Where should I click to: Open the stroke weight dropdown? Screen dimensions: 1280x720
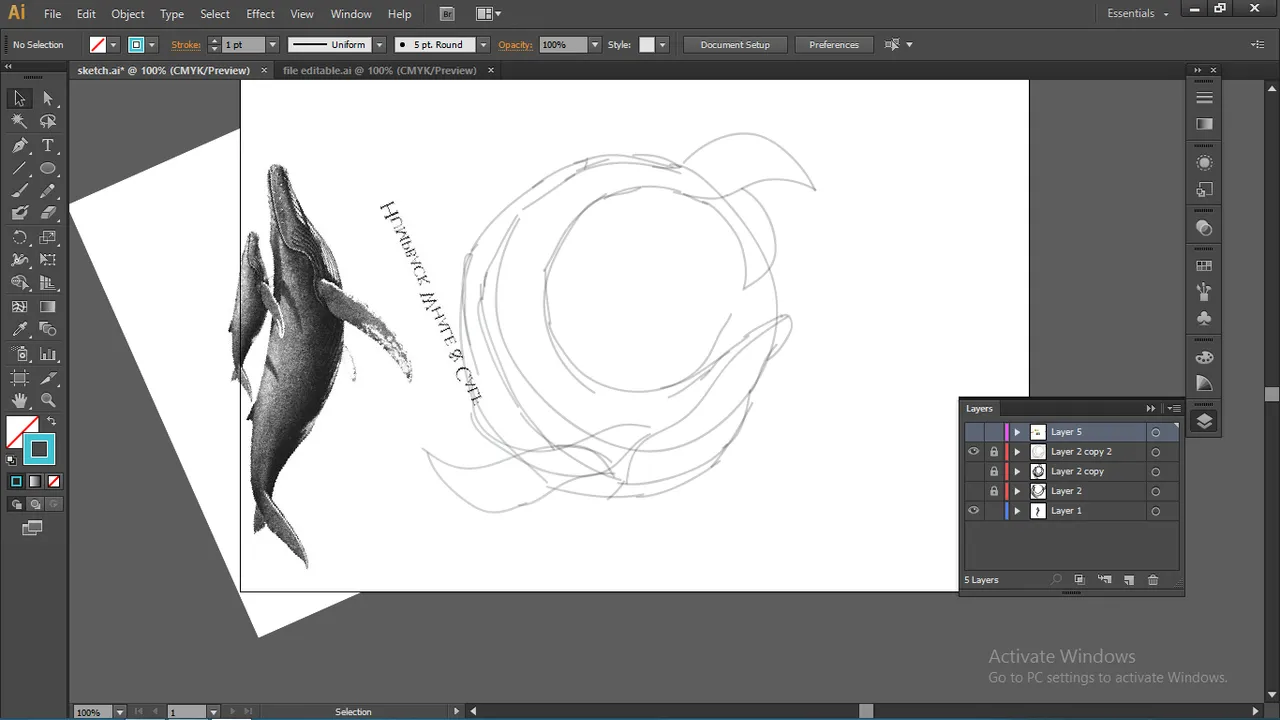click(272, 45)
